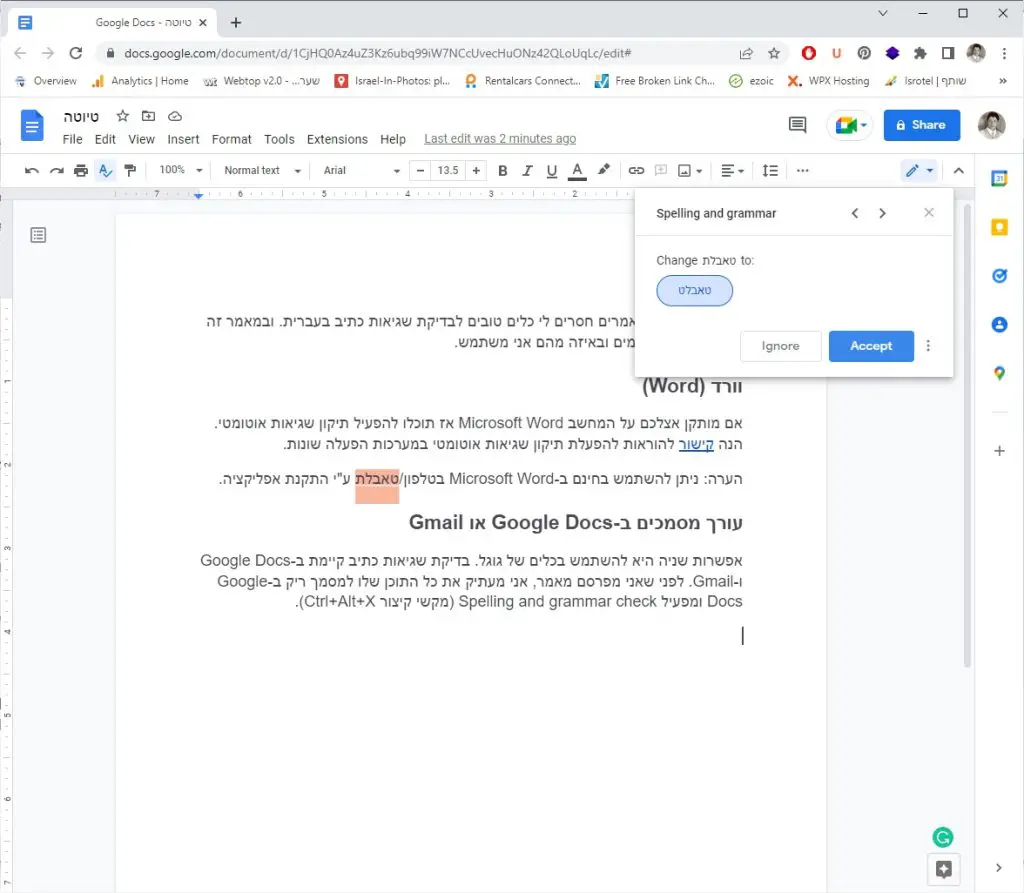Click Ignore in the Spelling and grammar panel
The height and width of the screenshot is (893, 1024).
click(780, 346)
